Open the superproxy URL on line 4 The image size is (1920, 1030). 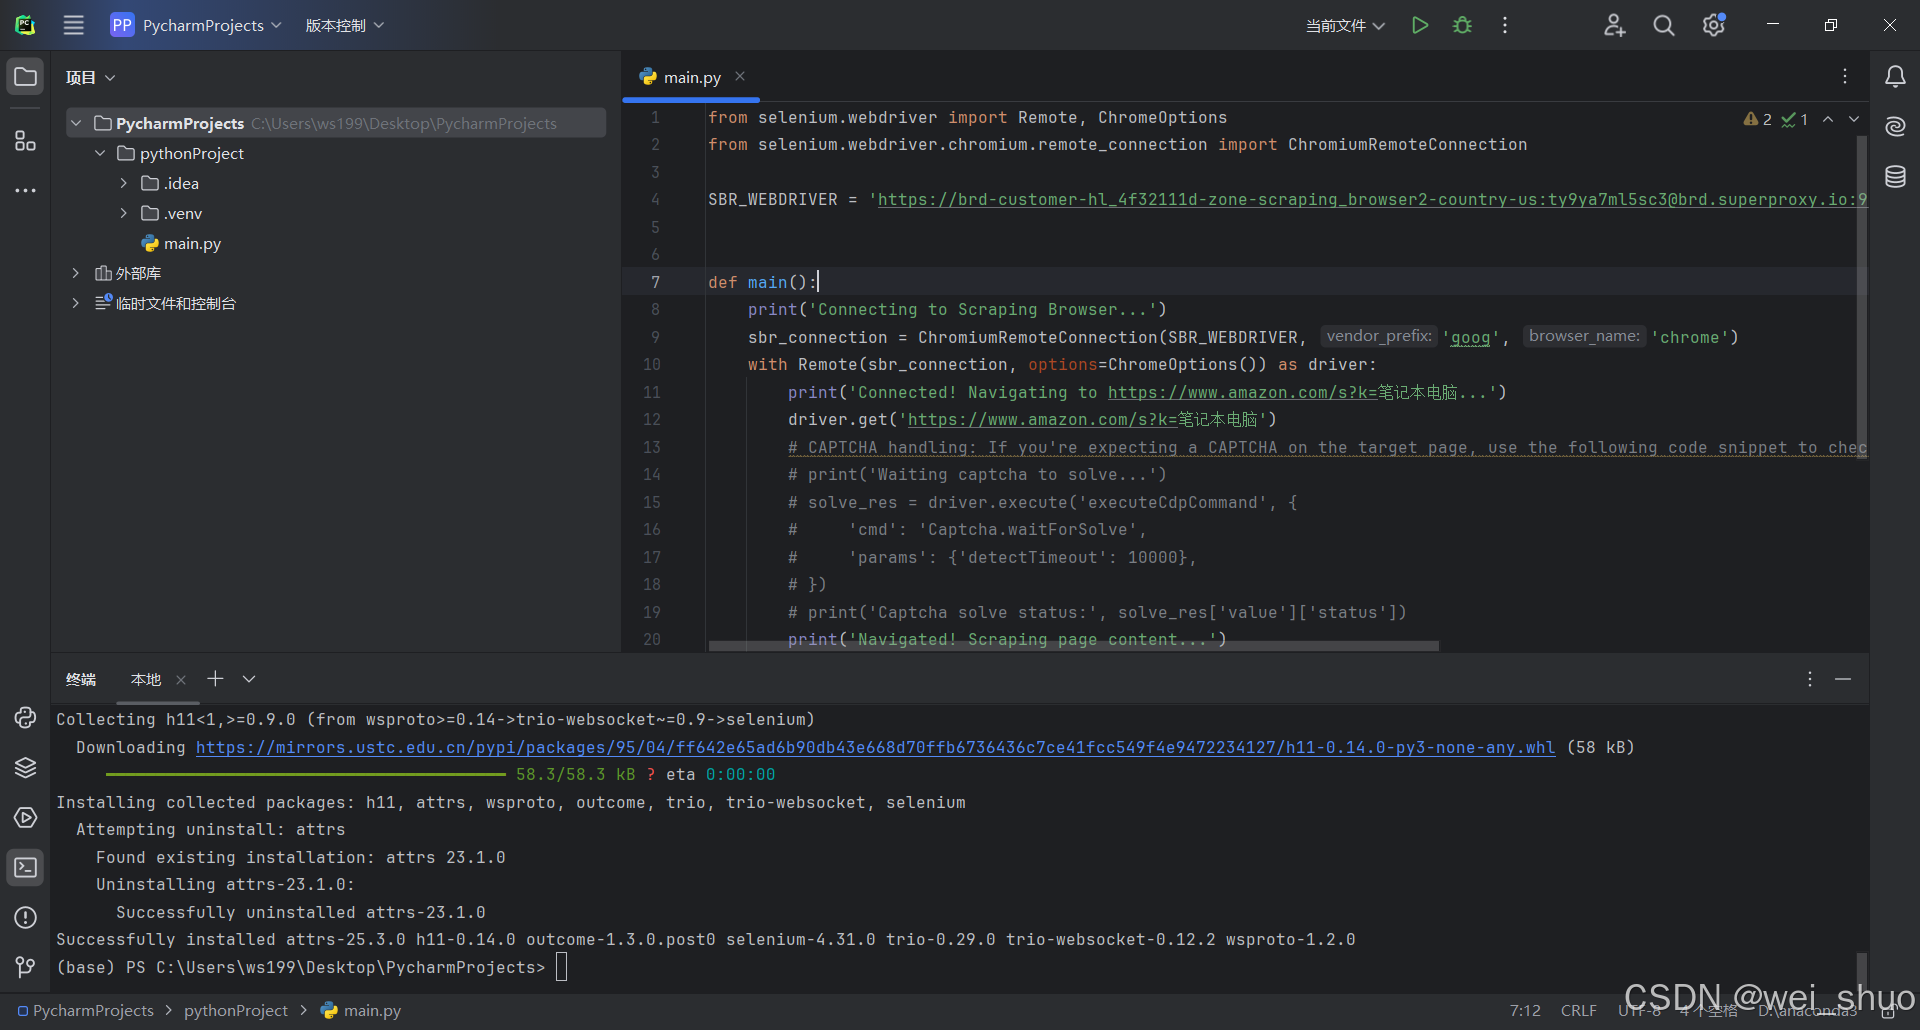[1372, 199]
